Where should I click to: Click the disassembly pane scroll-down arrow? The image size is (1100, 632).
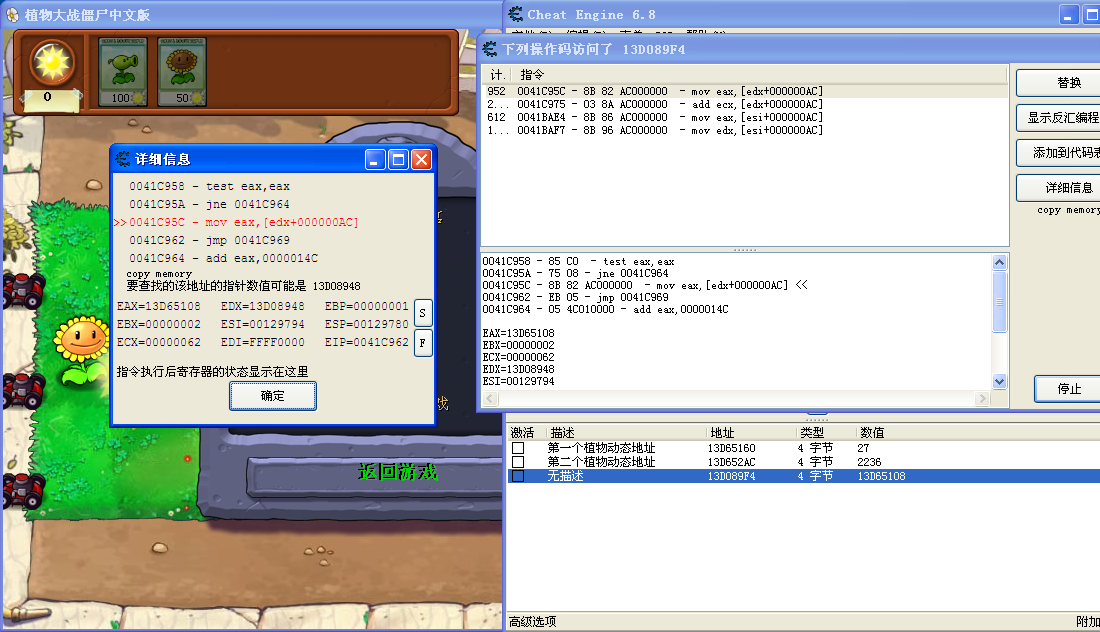tap(1000, 382)
